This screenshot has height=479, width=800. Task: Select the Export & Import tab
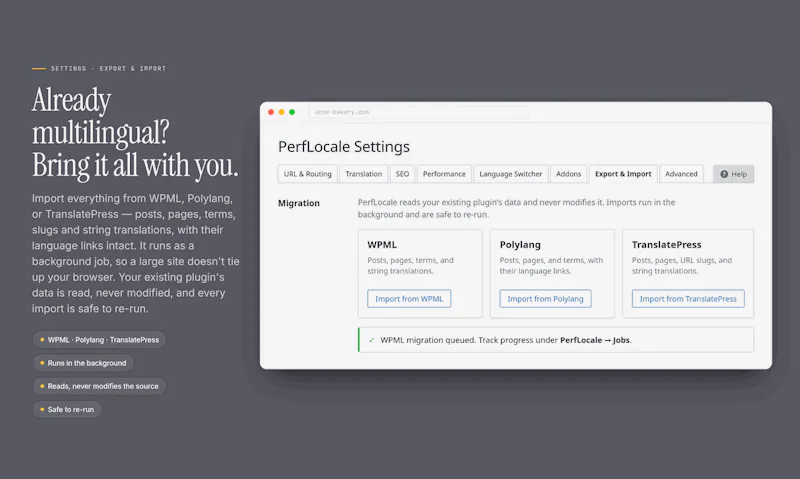click(623, 174)
